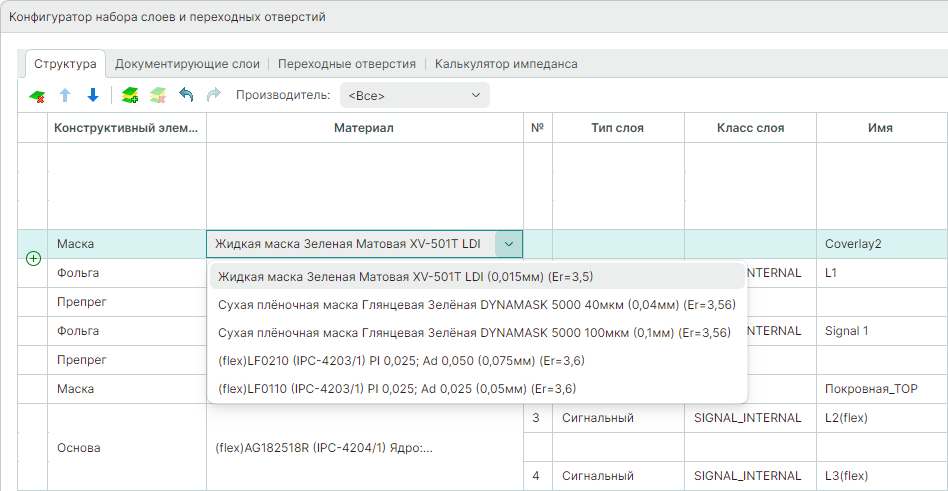This screenshot has width=948, height=491.
Task: Pick the DYNAMASK 5000 100мкм option
Action: pos(474,332)
